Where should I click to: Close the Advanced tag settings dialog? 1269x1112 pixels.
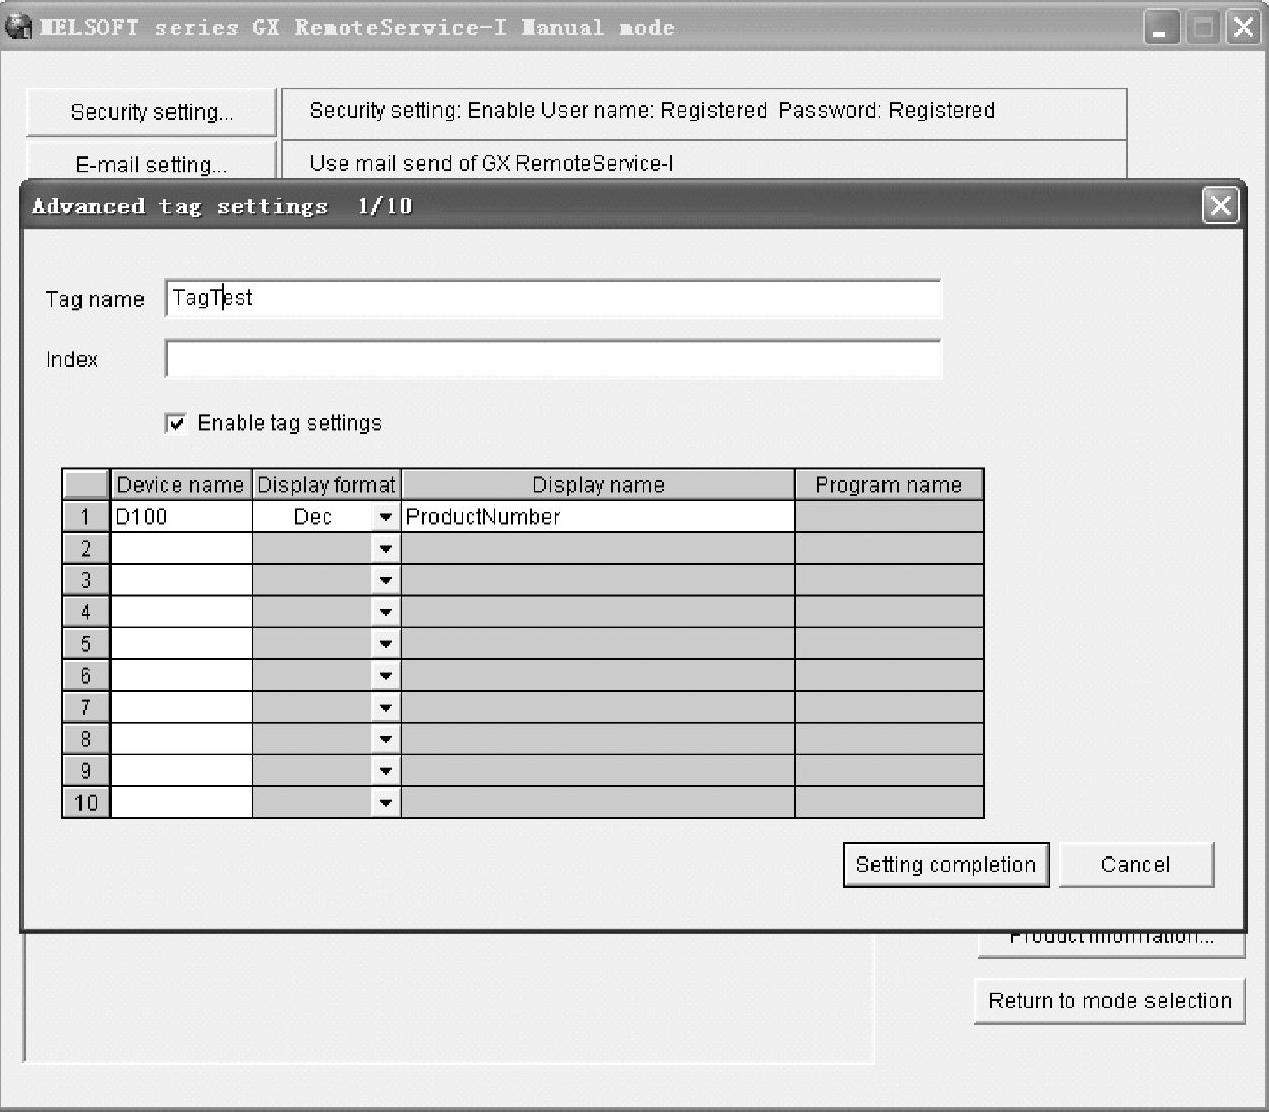[x=1220, y=206]
